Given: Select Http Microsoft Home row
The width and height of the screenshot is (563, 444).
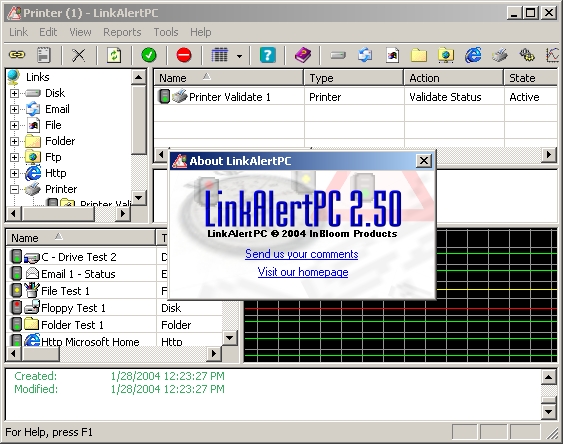Looking at the screenshot, I should 115,341.
